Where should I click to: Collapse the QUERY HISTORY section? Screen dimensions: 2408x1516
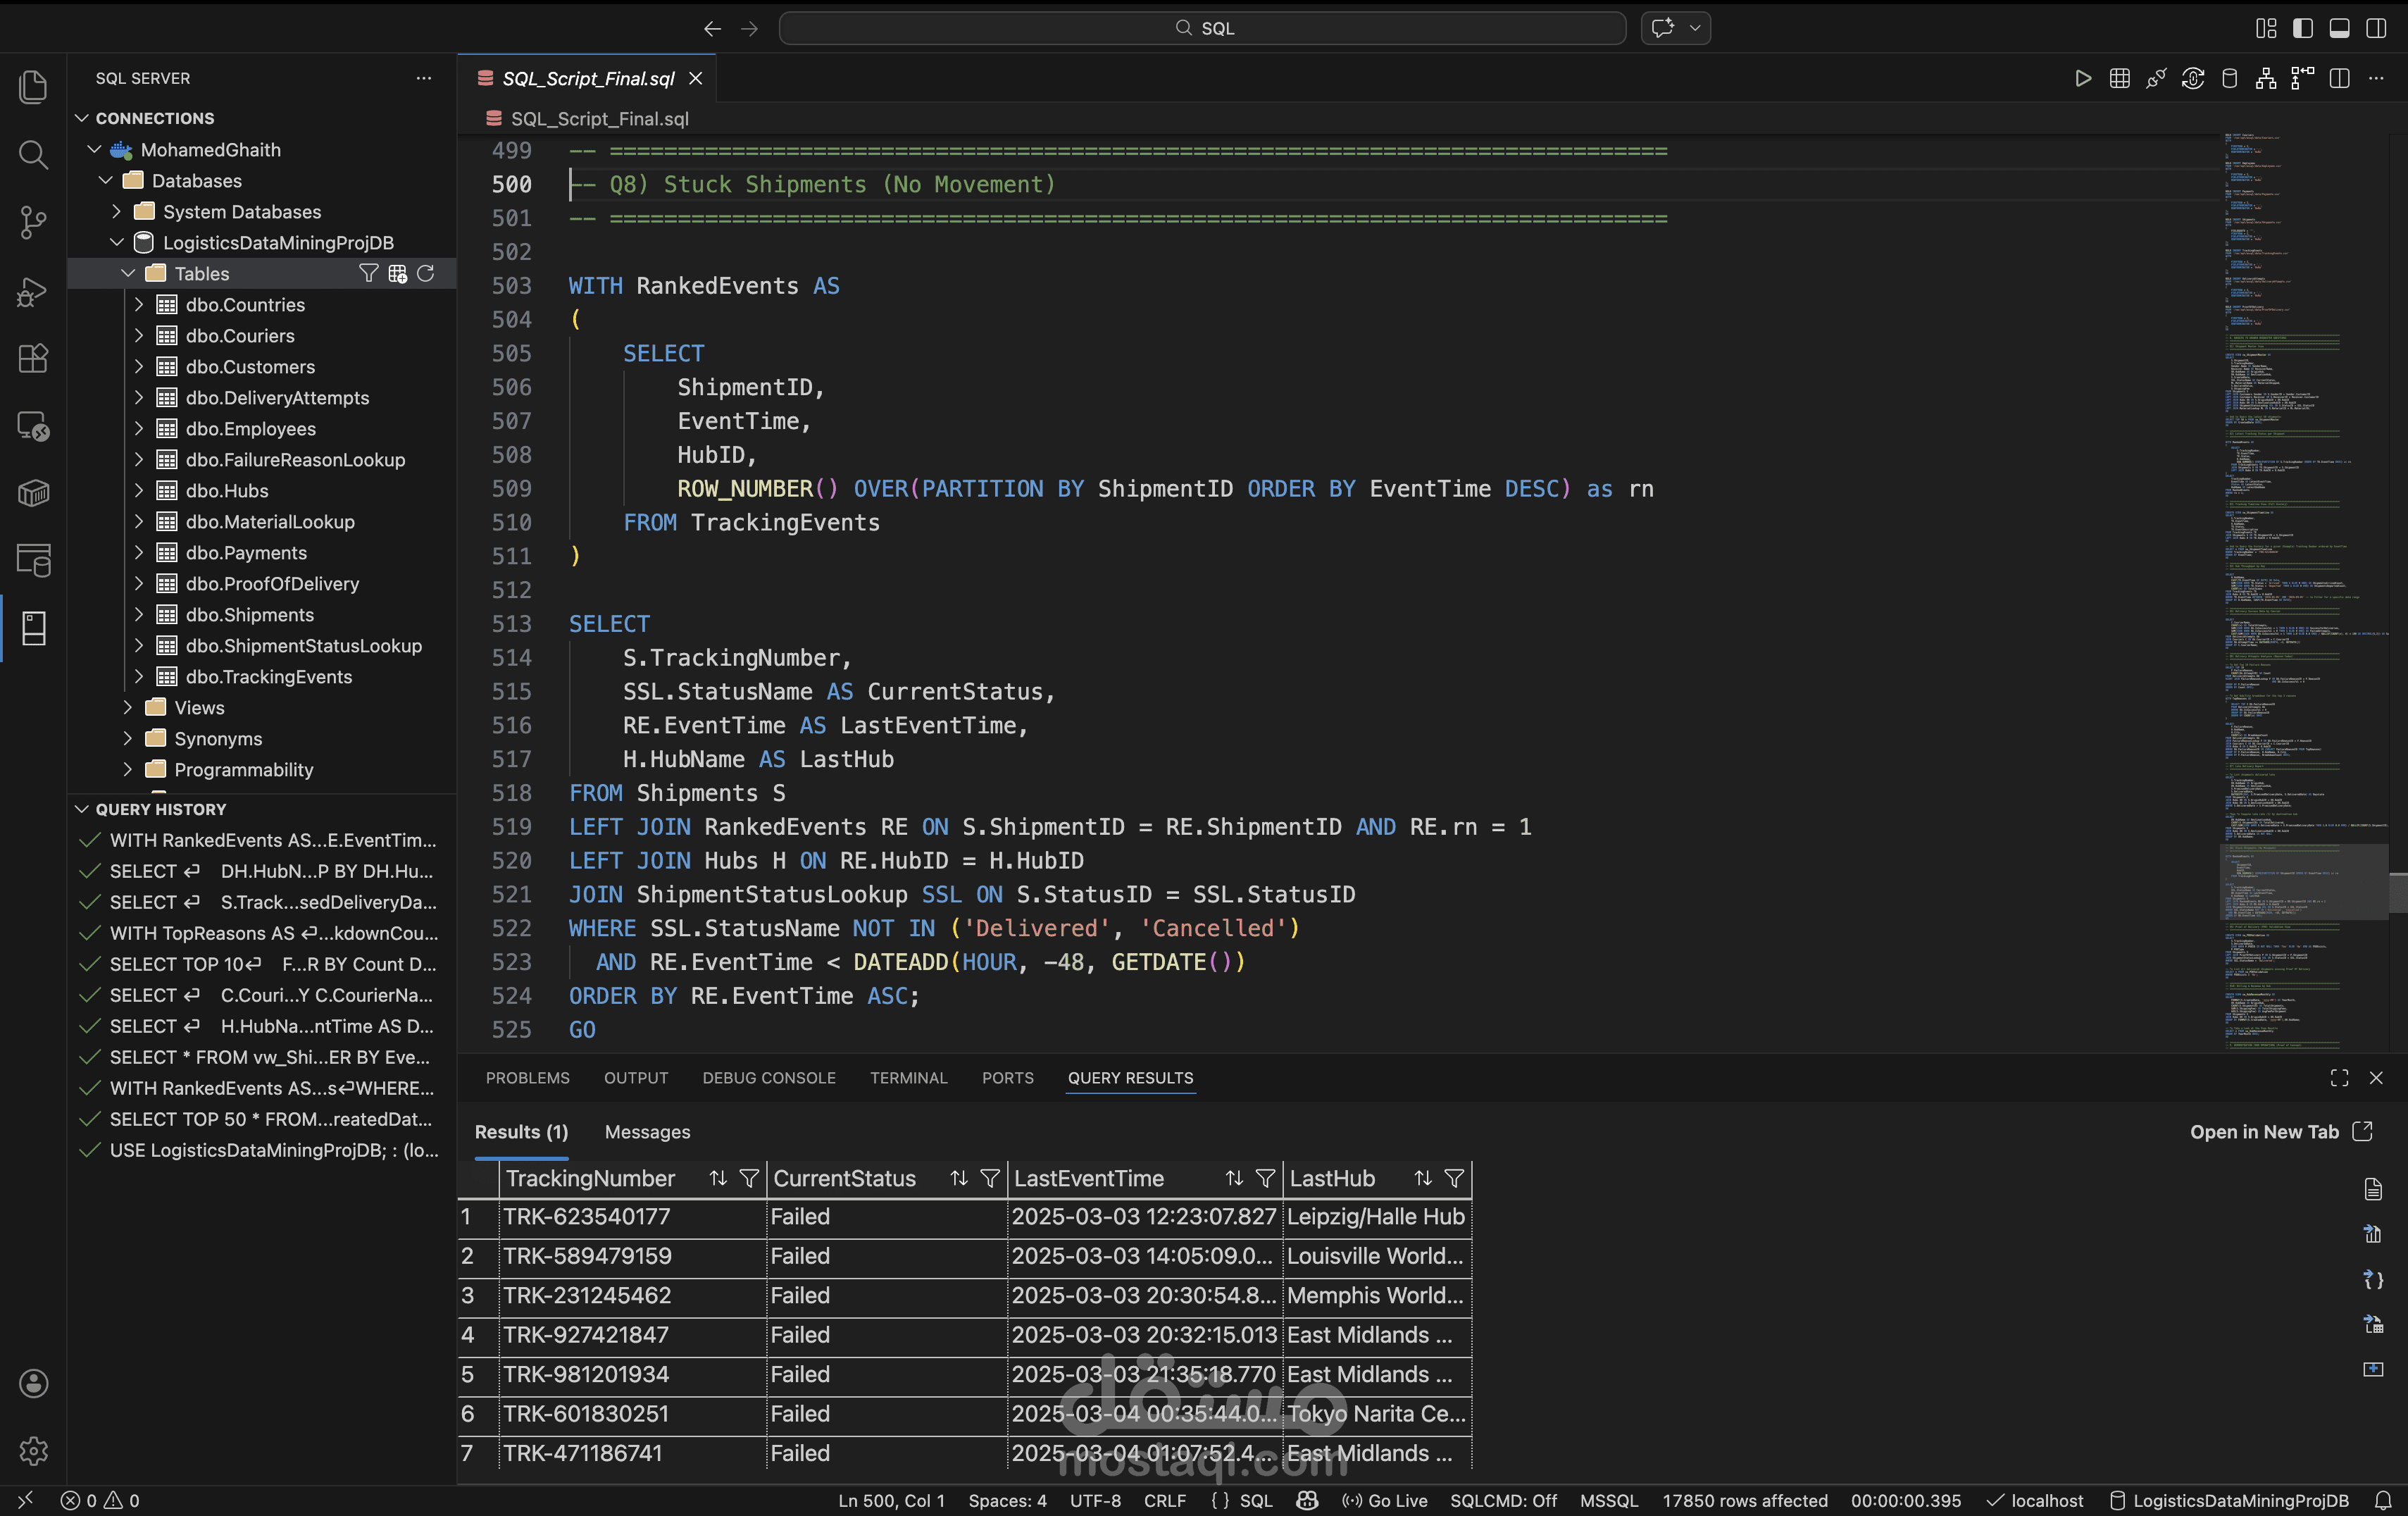pyautogui.click(x=81, y=809)
